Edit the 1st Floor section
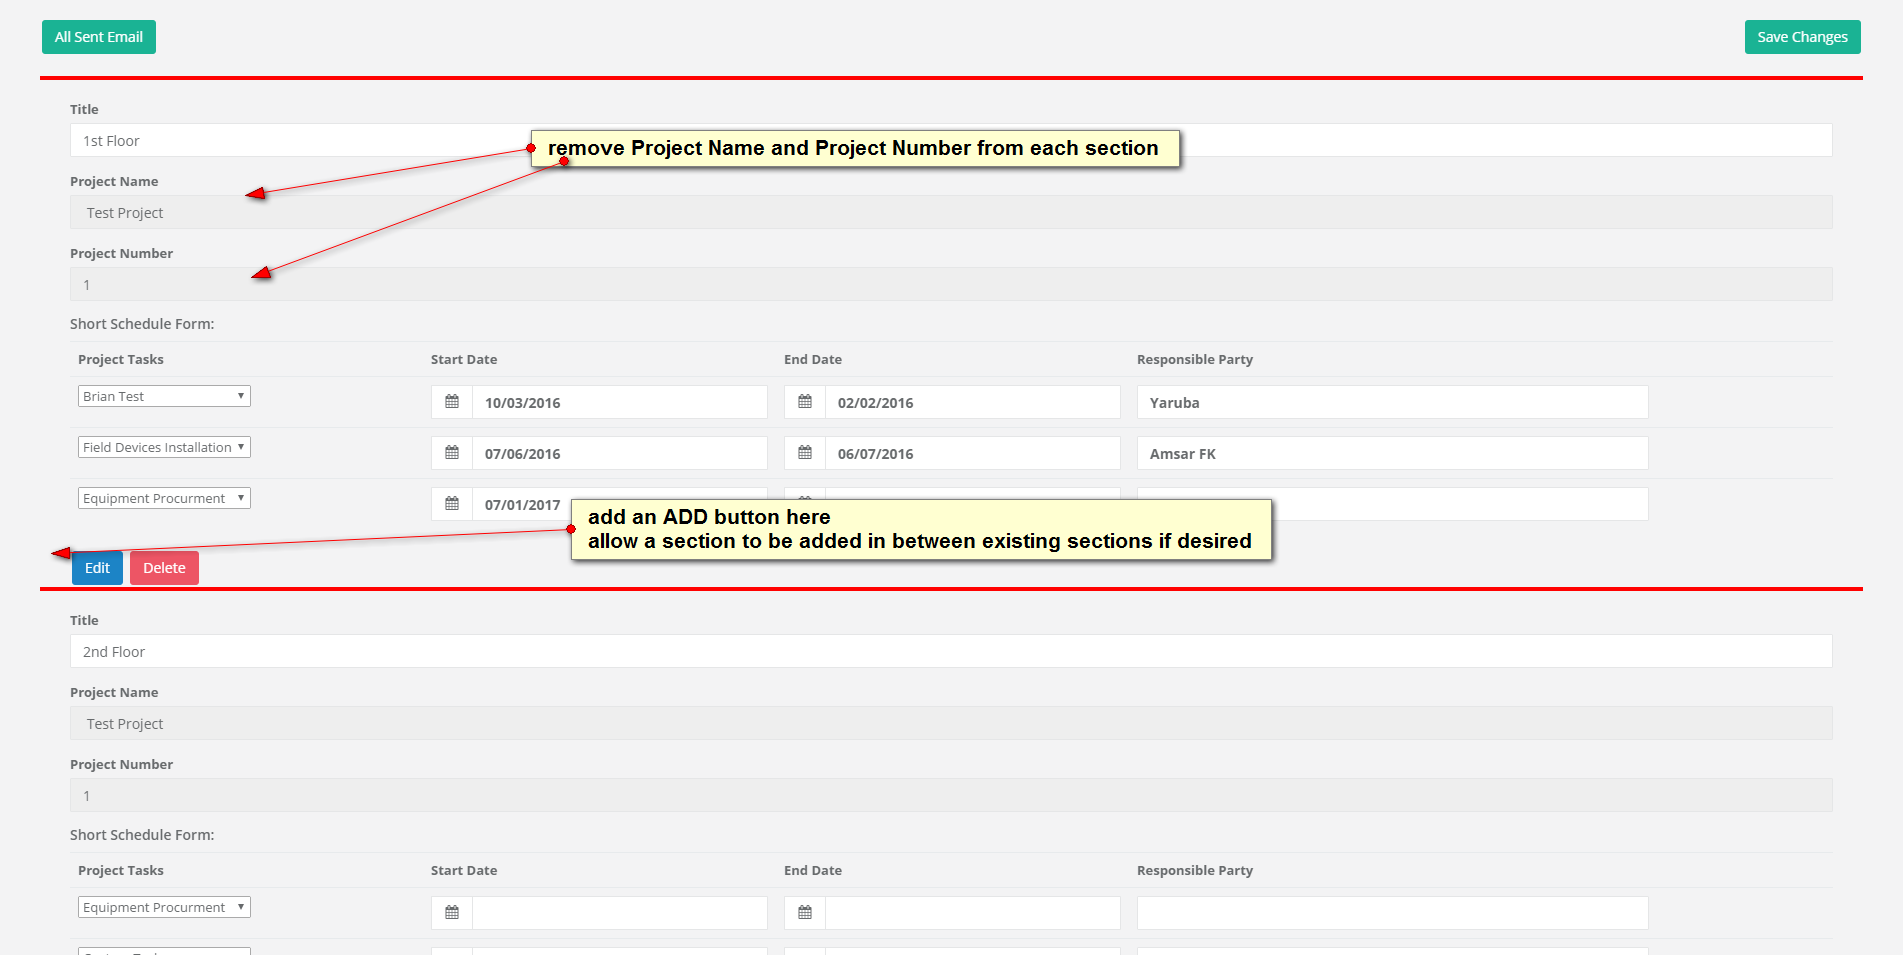The image size is (1903, 955). [x=97, y=568]
